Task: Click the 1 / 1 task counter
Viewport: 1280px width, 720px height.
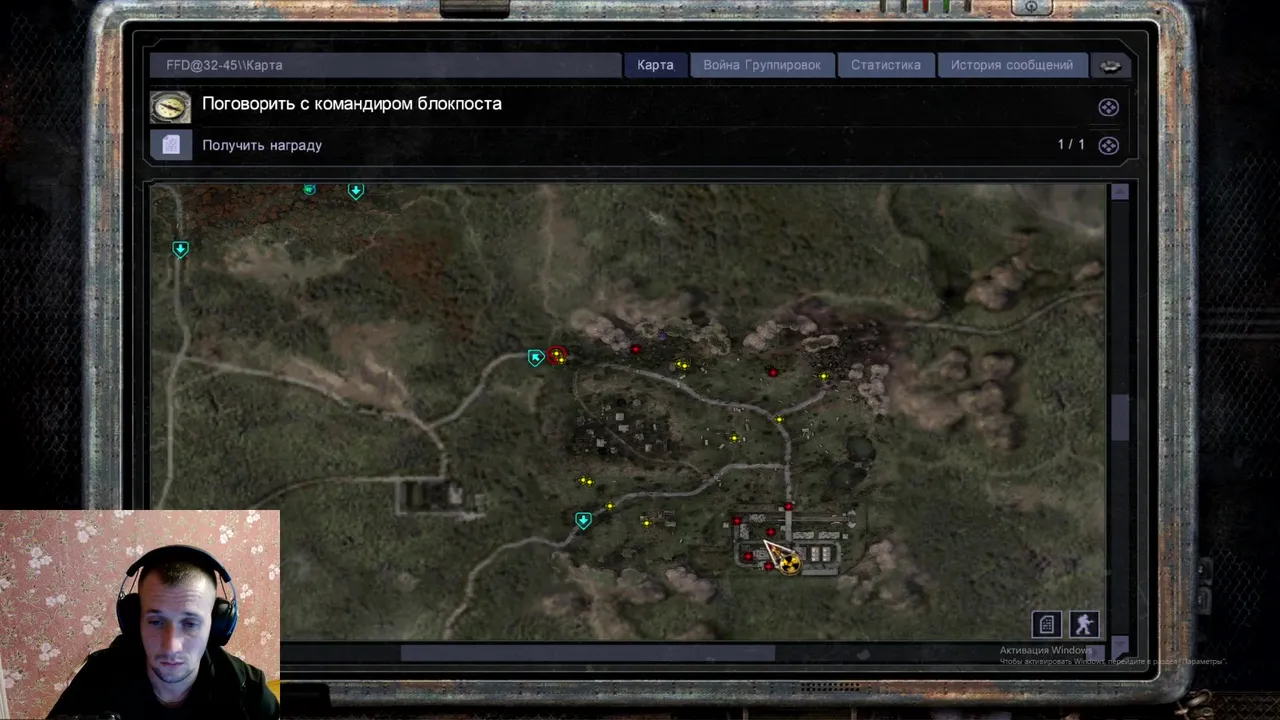Action: pyautogui.click(x=1071, y=145)
